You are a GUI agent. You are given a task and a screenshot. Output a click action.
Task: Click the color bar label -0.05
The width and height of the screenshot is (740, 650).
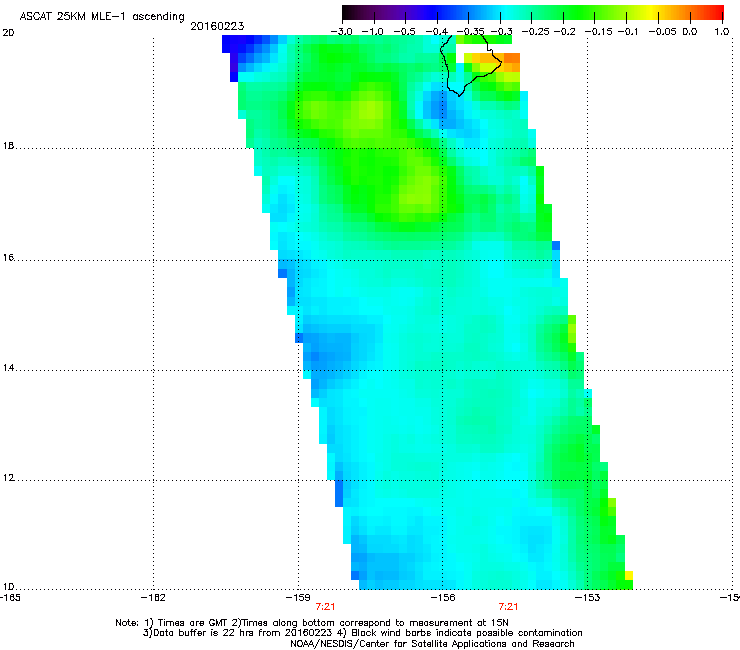663,32
